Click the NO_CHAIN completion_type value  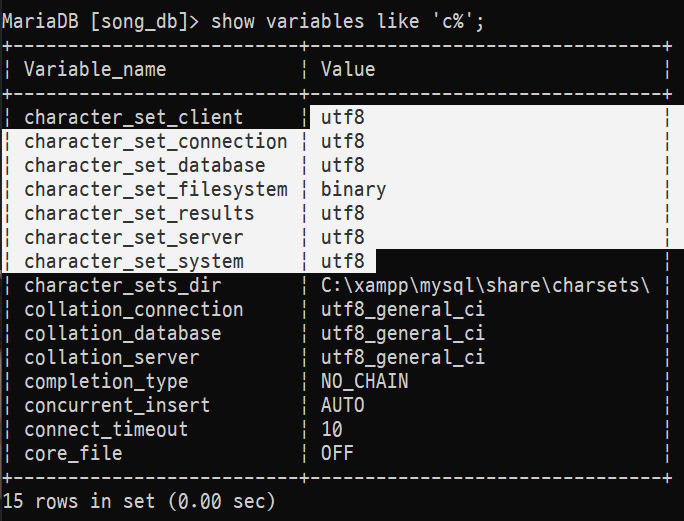pos(364,381)
